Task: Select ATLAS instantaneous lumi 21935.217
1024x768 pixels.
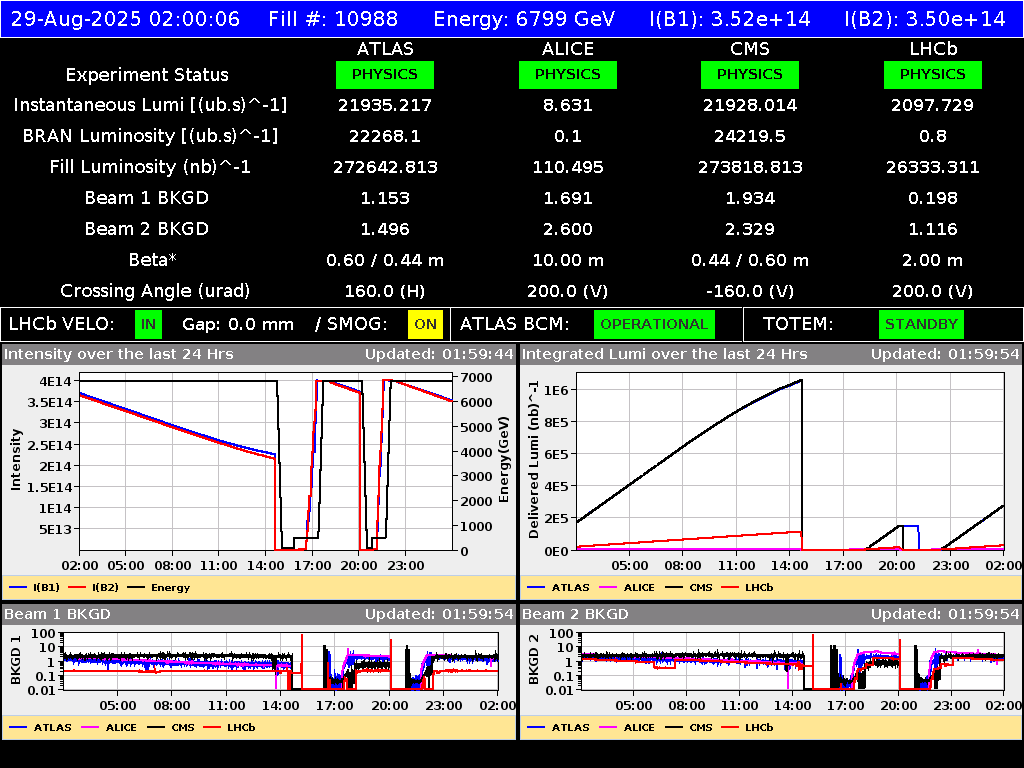Action: coord(385,105)
